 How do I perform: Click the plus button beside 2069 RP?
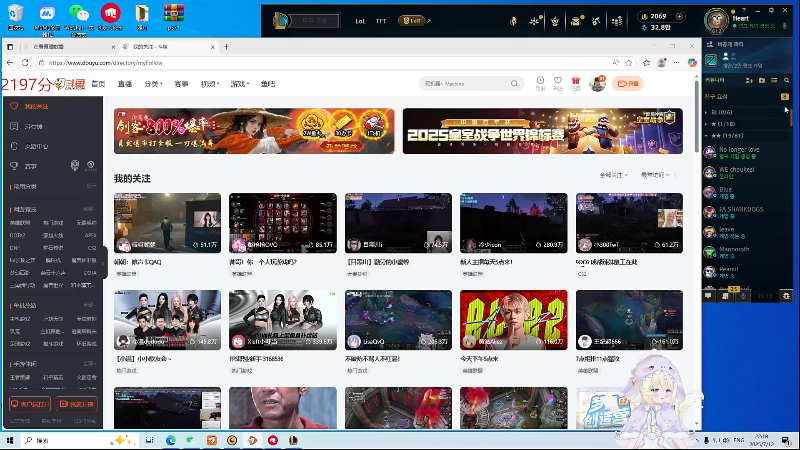pyautogui.click(x=679, y=16)
